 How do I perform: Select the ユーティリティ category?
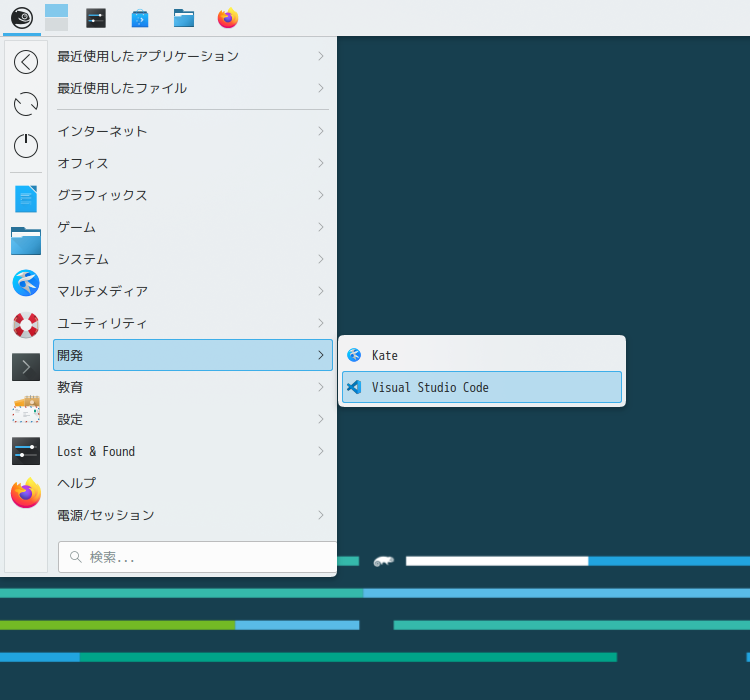point(193,323)
